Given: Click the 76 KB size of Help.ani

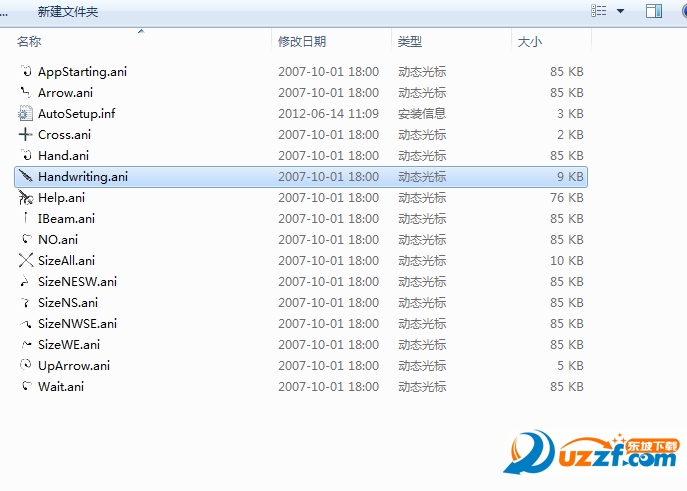Looking at the screenshot, I should pos(567,198).
